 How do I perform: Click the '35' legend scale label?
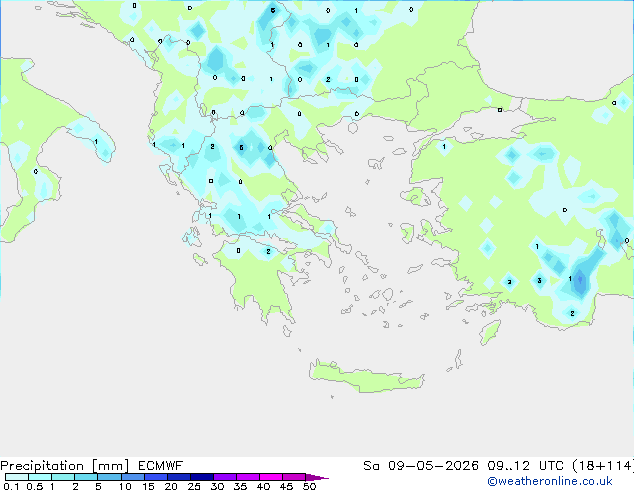[240, 486]
